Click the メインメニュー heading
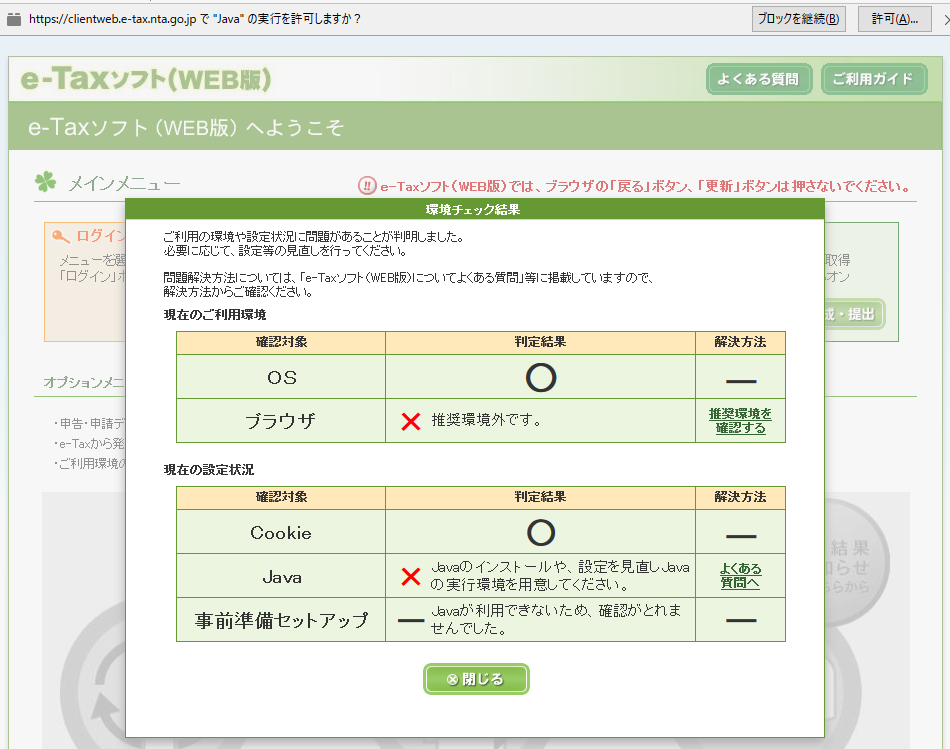950x749 pixels. [124, 183]
